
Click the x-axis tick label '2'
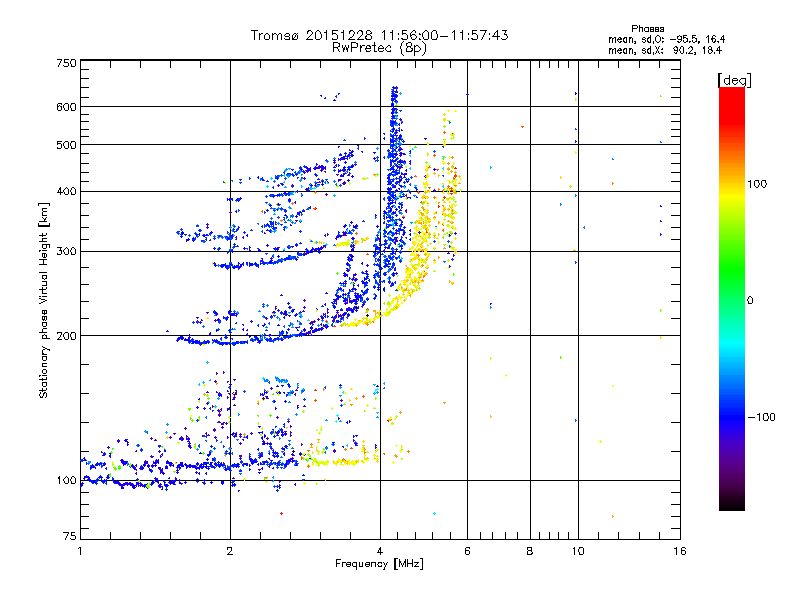(230, 551)
